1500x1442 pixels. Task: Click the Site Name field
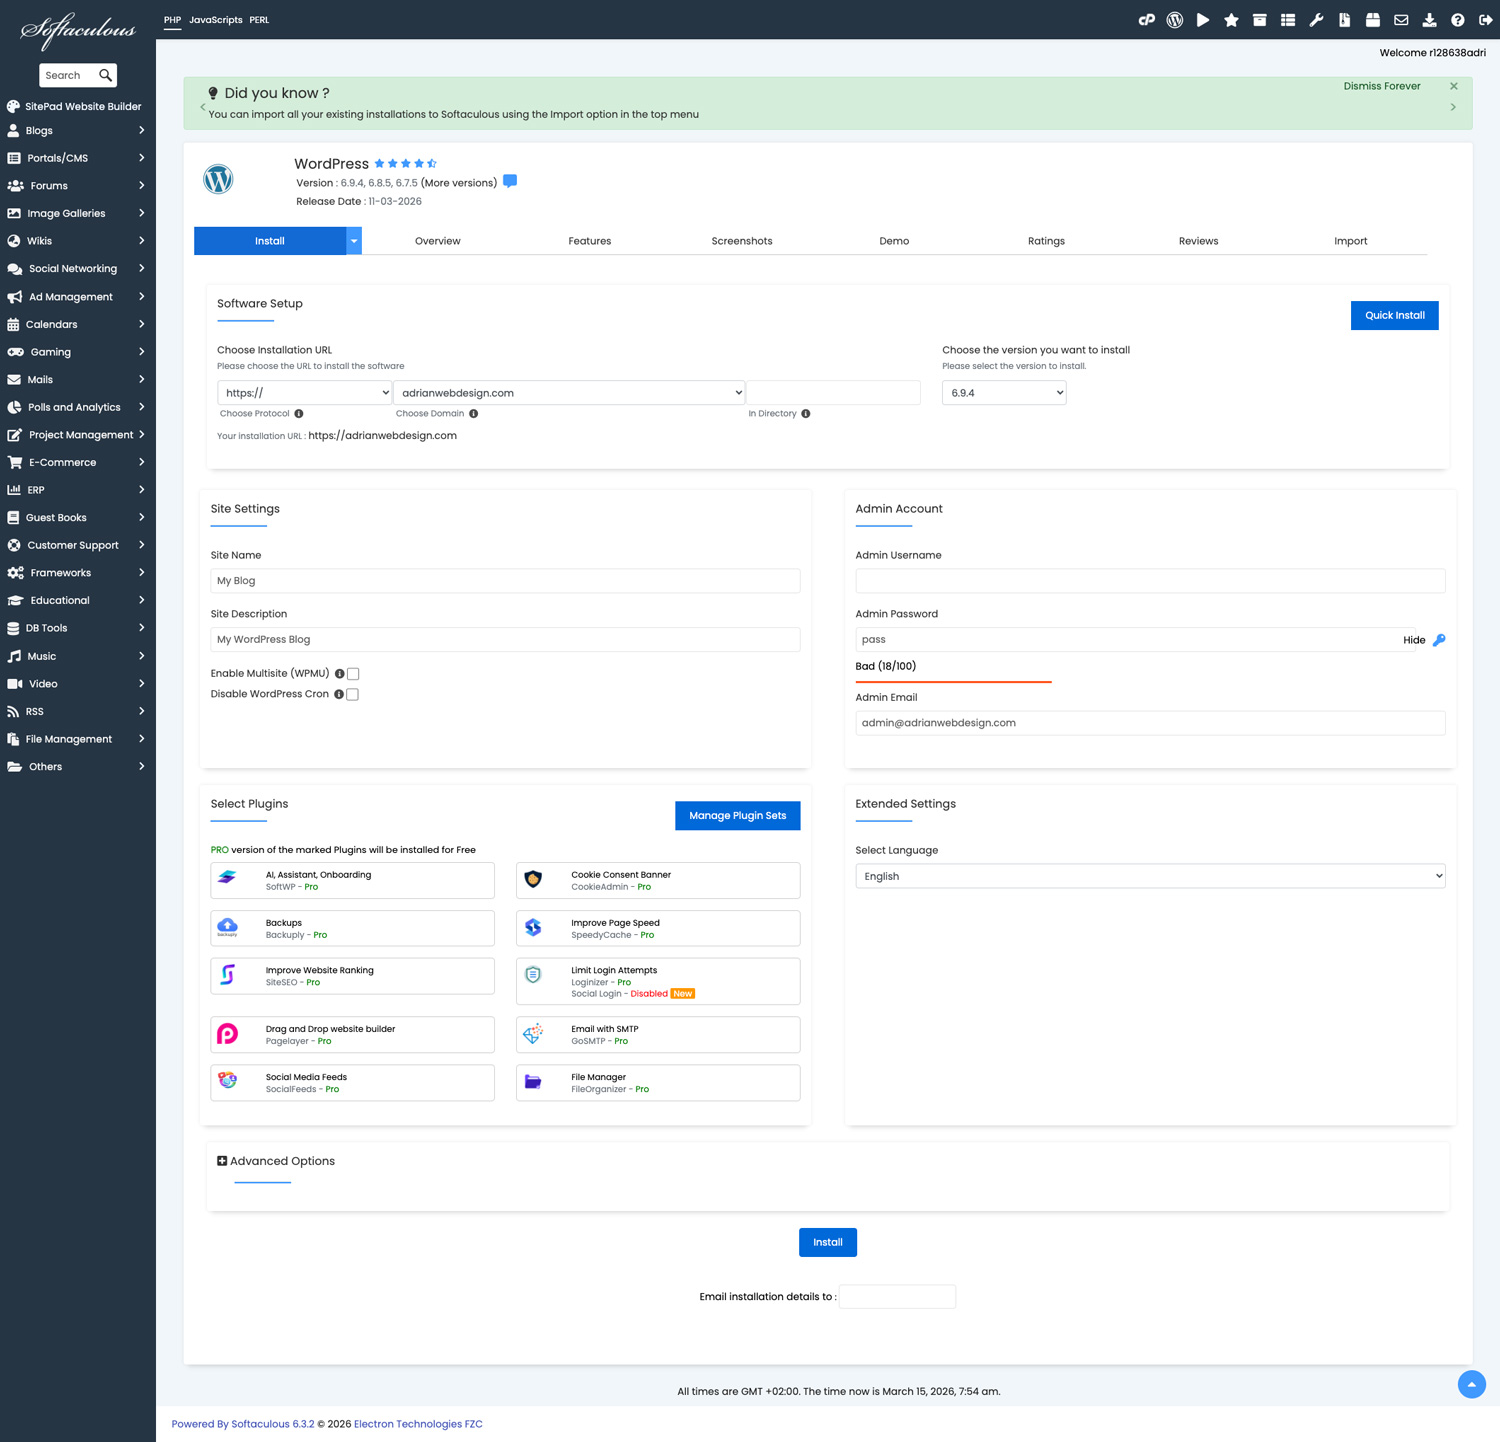click(x=505, y=581)
